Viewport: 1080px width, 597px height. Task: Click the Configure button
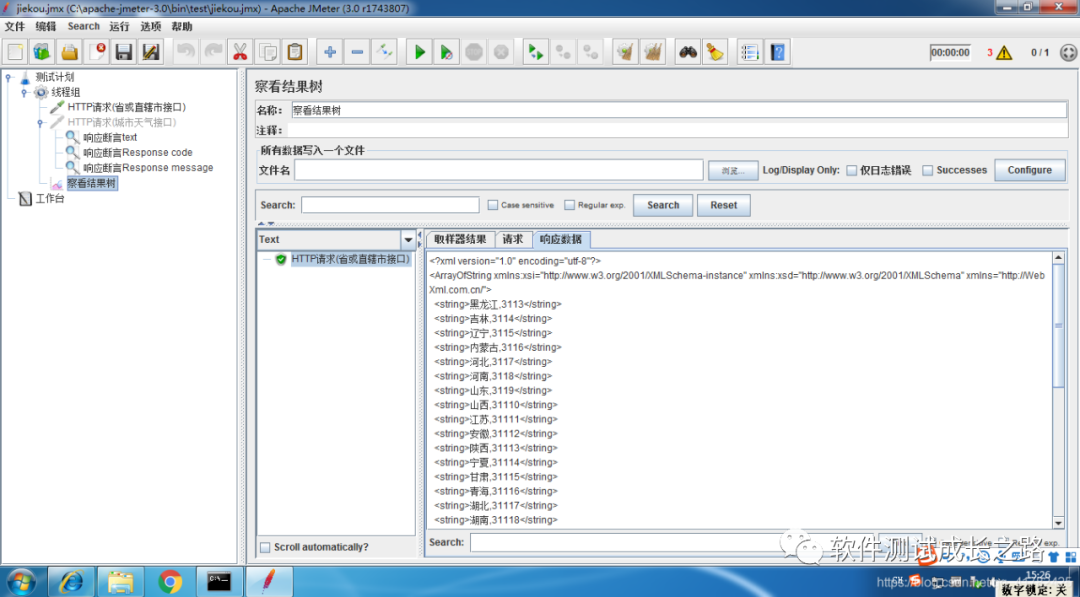pos(1030,170)
